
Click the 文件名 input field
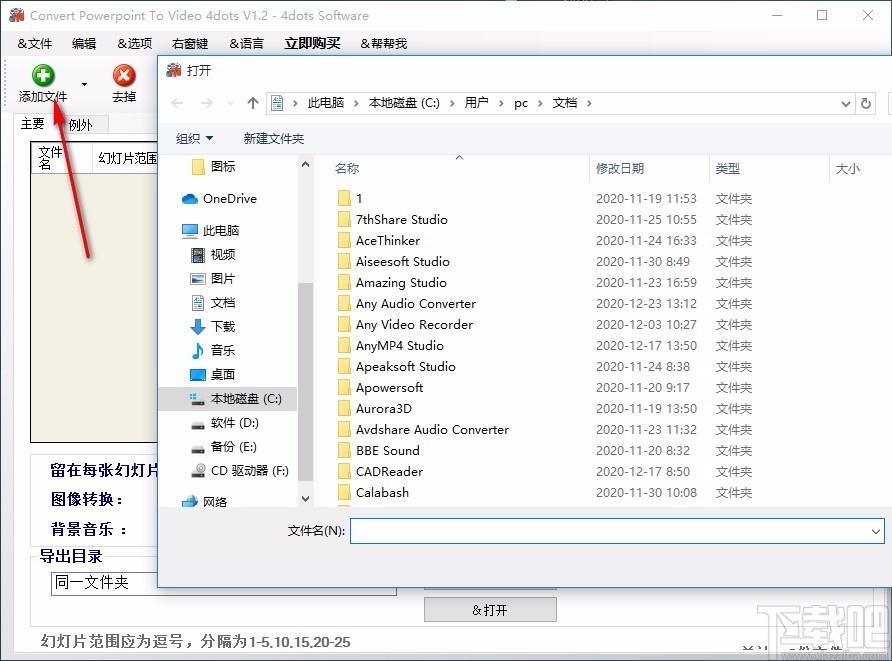click(x=617, y=531)
